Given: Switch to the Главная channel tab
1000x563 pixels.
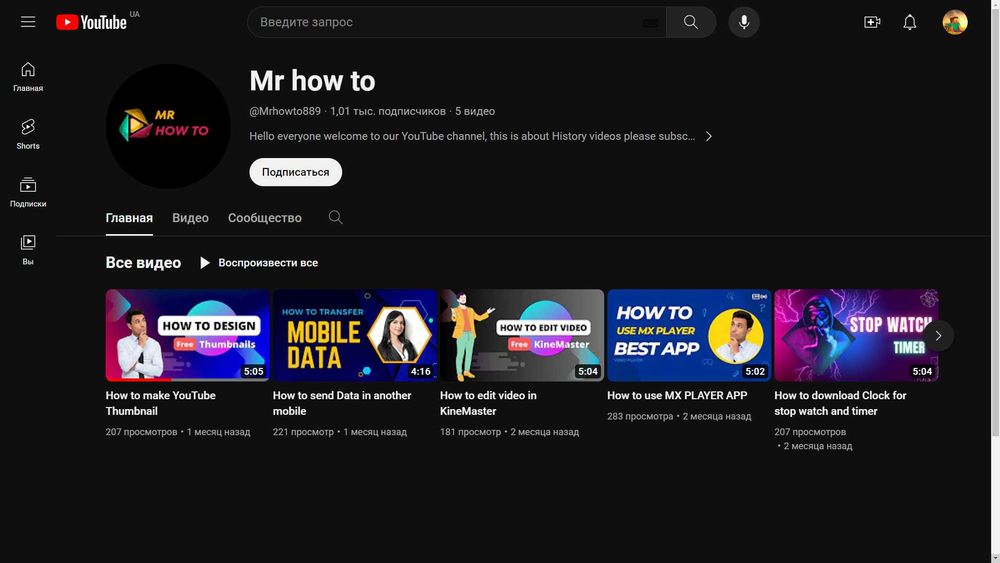Looking at the screenshot, I should (129, 218).
